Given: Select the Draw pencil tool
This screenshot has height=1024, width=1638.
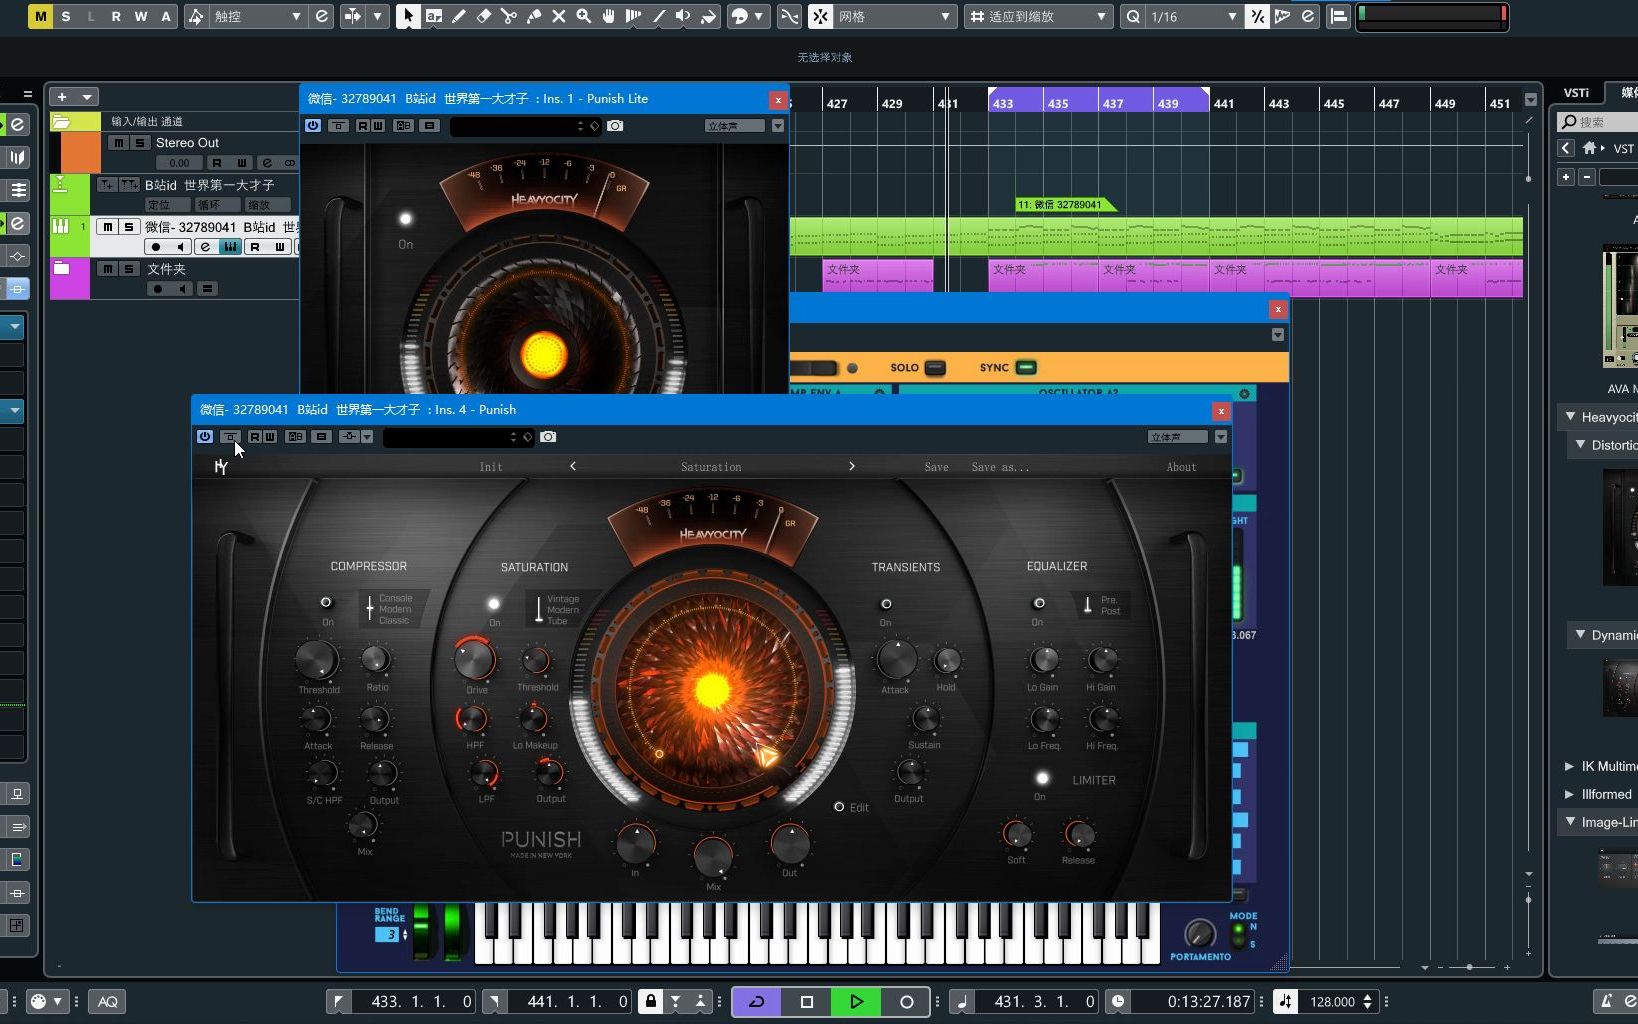Looking at the screenshot, I should pyautogui.click(x=459, y=16).
